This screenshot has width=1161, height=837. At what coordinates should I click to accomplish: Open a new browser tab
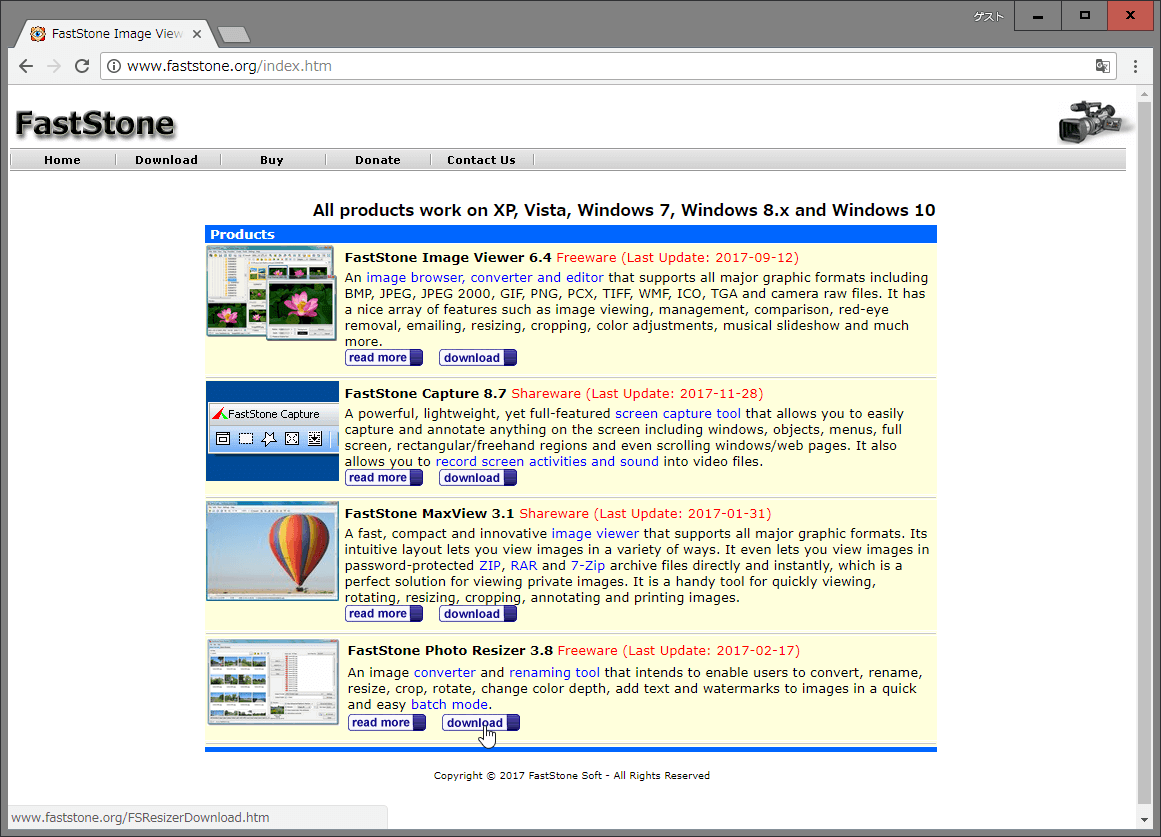233,35
